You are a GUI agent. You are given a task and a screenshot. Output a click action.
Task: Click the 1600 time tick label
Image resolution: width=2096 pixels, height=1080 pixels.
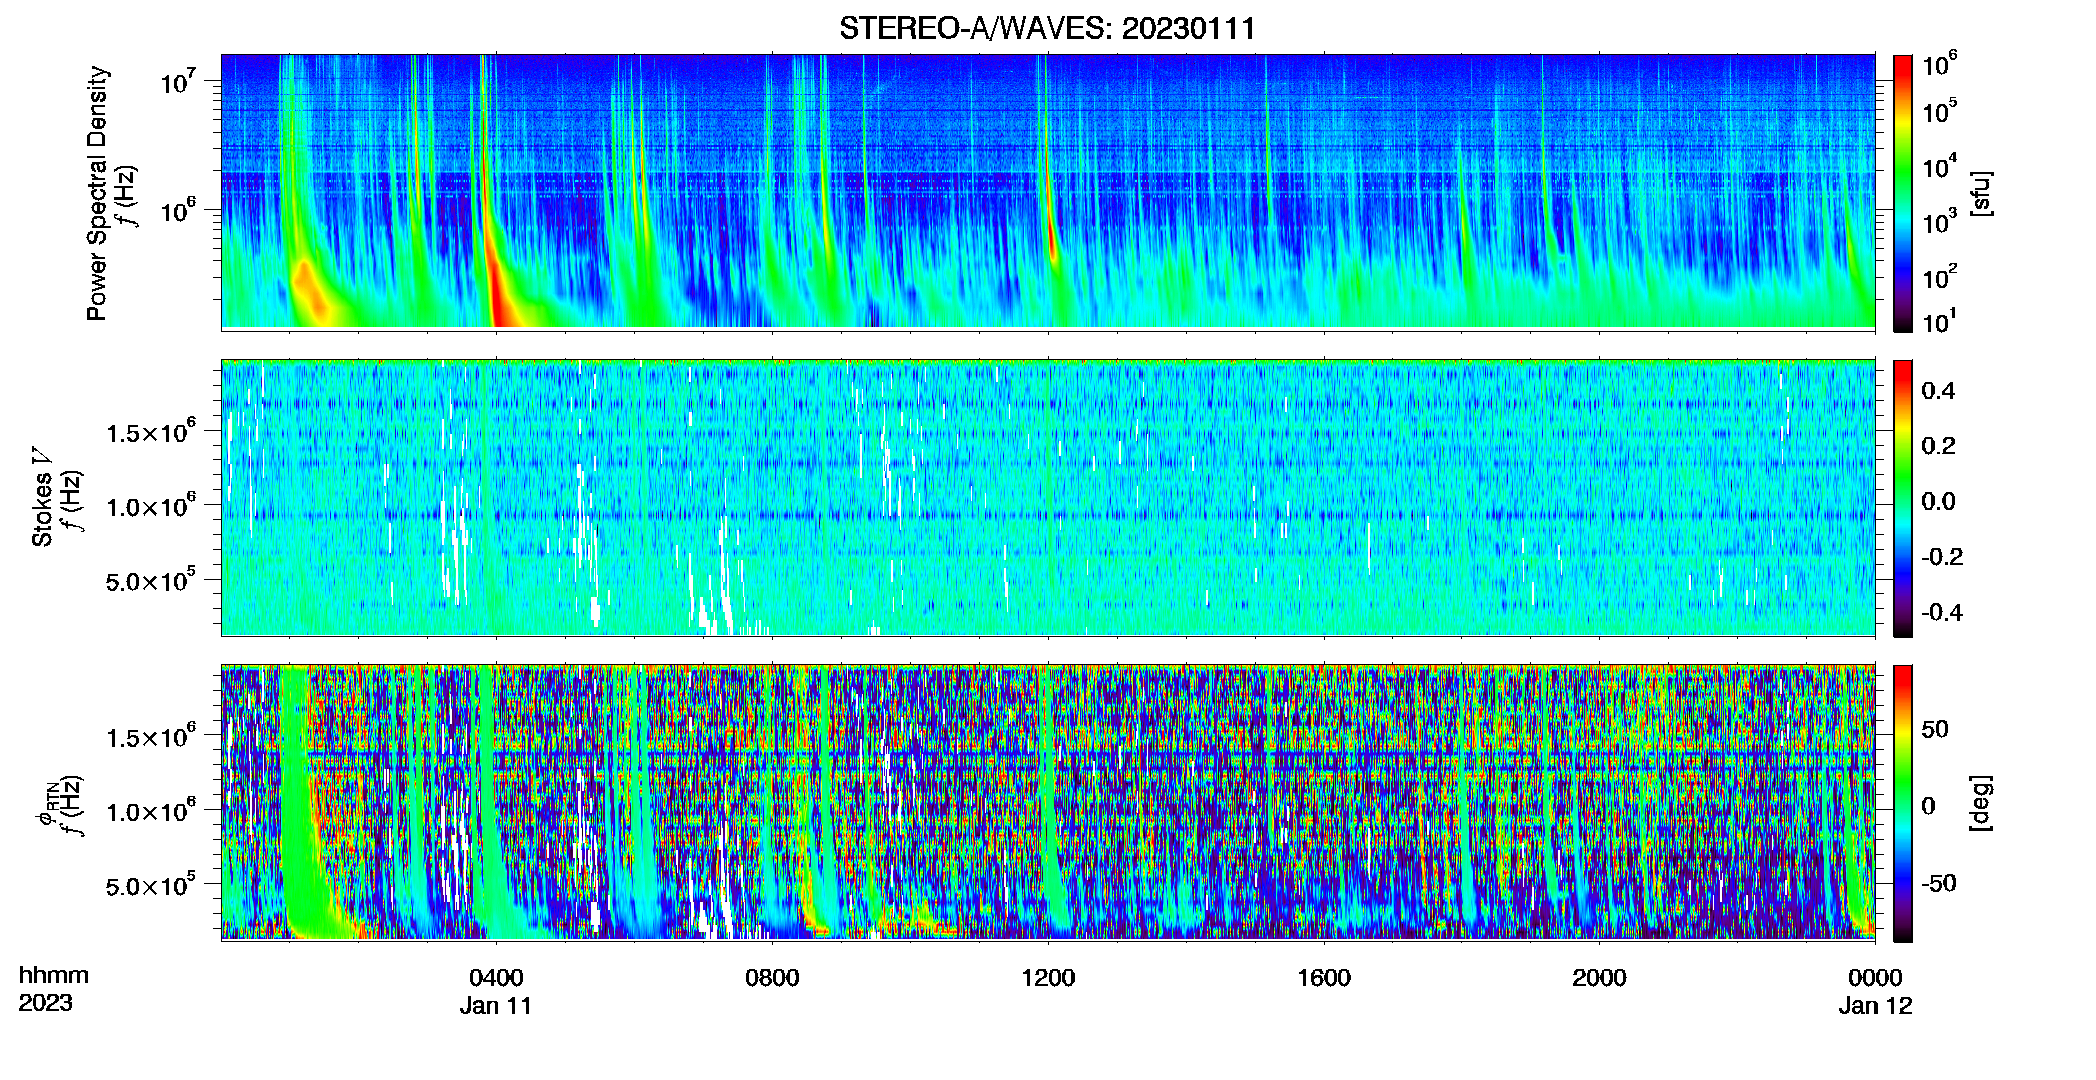point(1324,977)
